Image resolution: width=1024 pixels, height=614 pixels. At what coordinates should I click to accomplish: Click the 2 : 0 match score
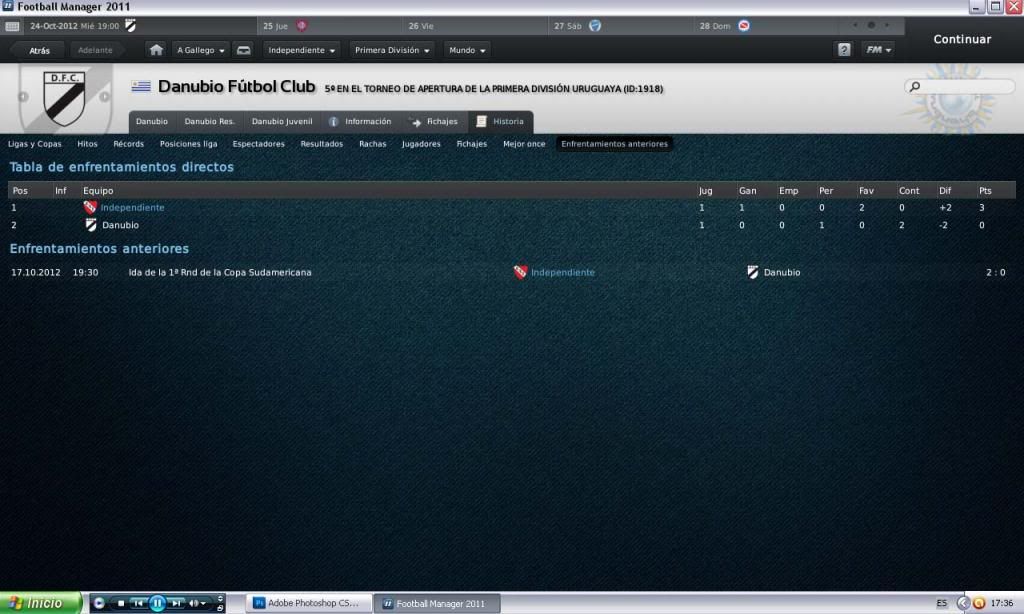tap(995, 272)
